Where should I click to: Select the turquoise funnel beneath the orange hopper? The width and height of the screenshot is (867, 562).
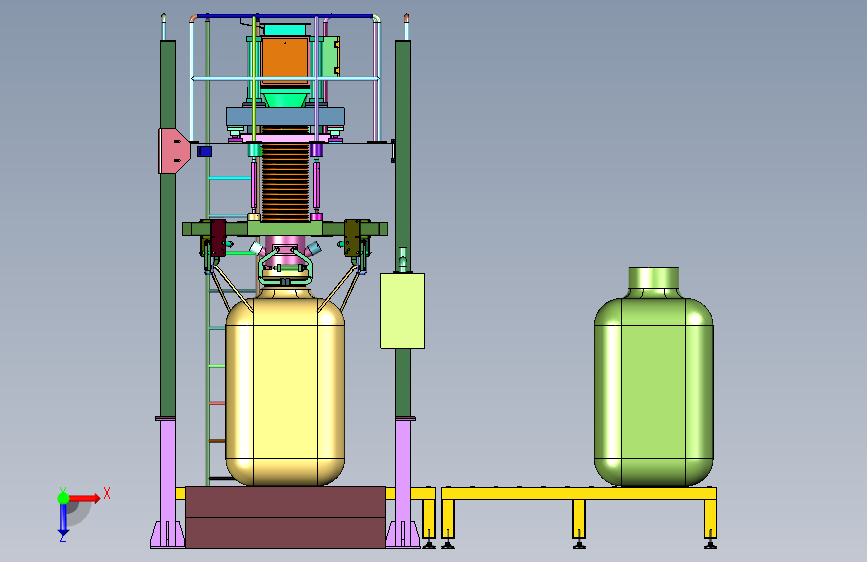pos(285,100)
